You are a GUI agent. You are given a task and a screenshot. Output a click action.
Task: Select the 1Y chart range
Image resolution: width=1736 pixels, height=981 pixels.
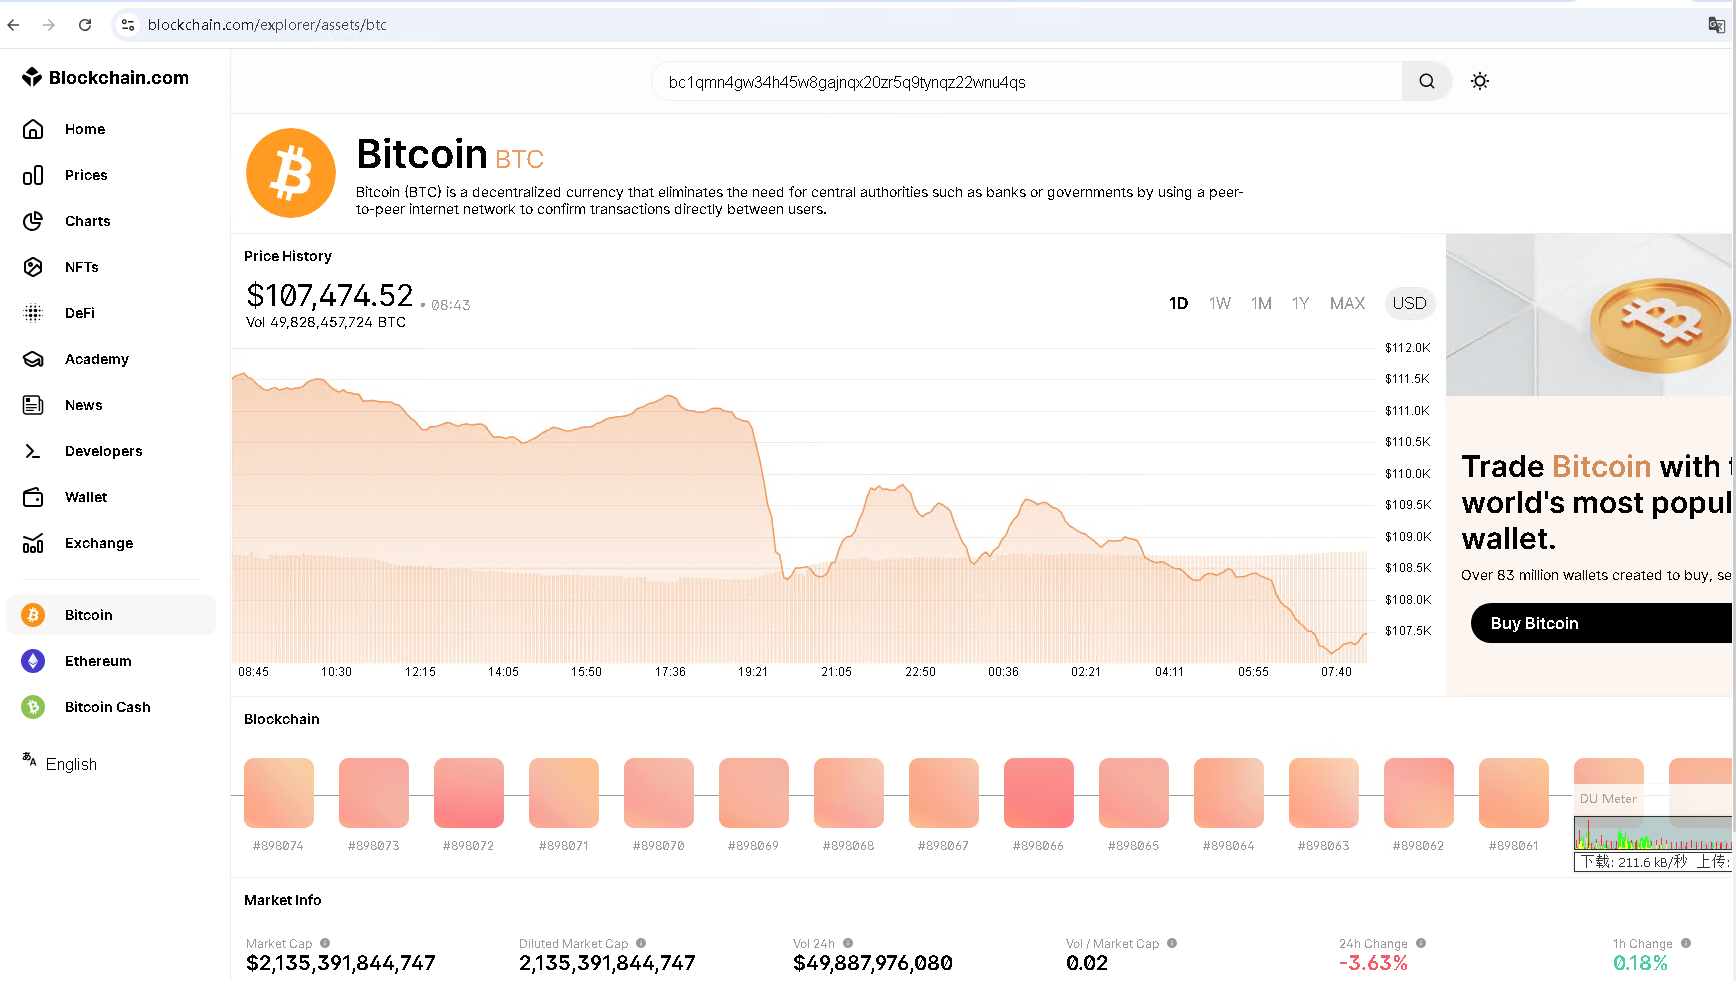click(1300, 303)
